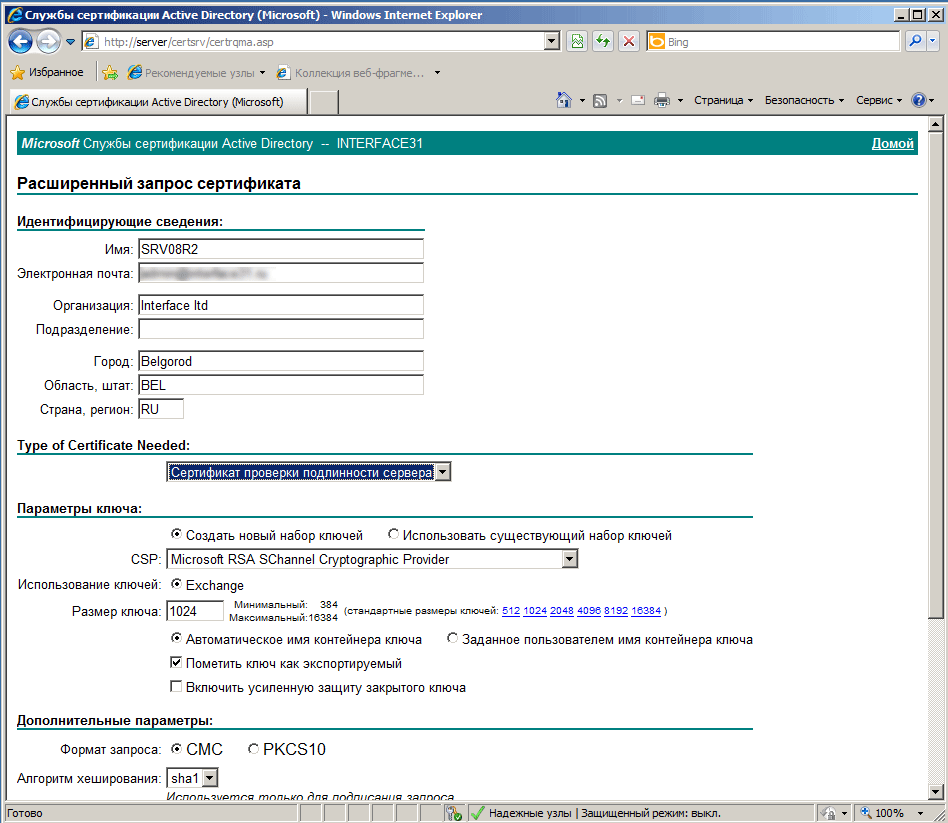This screenshot has width=948, height=823.
Task: Click the vertical scrollbar up arrow
Action: (x=935, y=125)
